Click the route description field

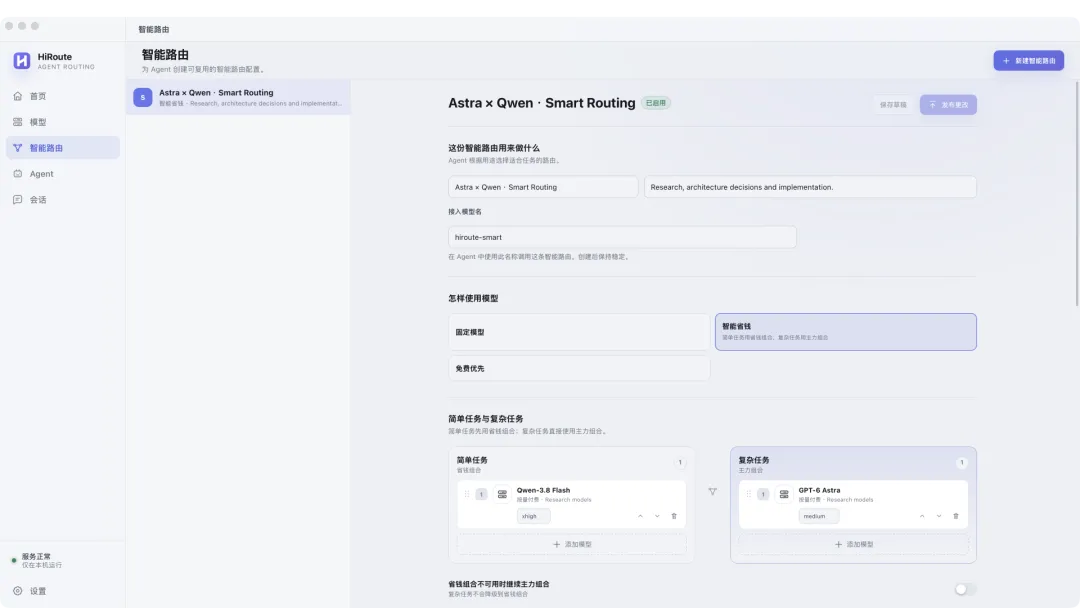point(810,187)
